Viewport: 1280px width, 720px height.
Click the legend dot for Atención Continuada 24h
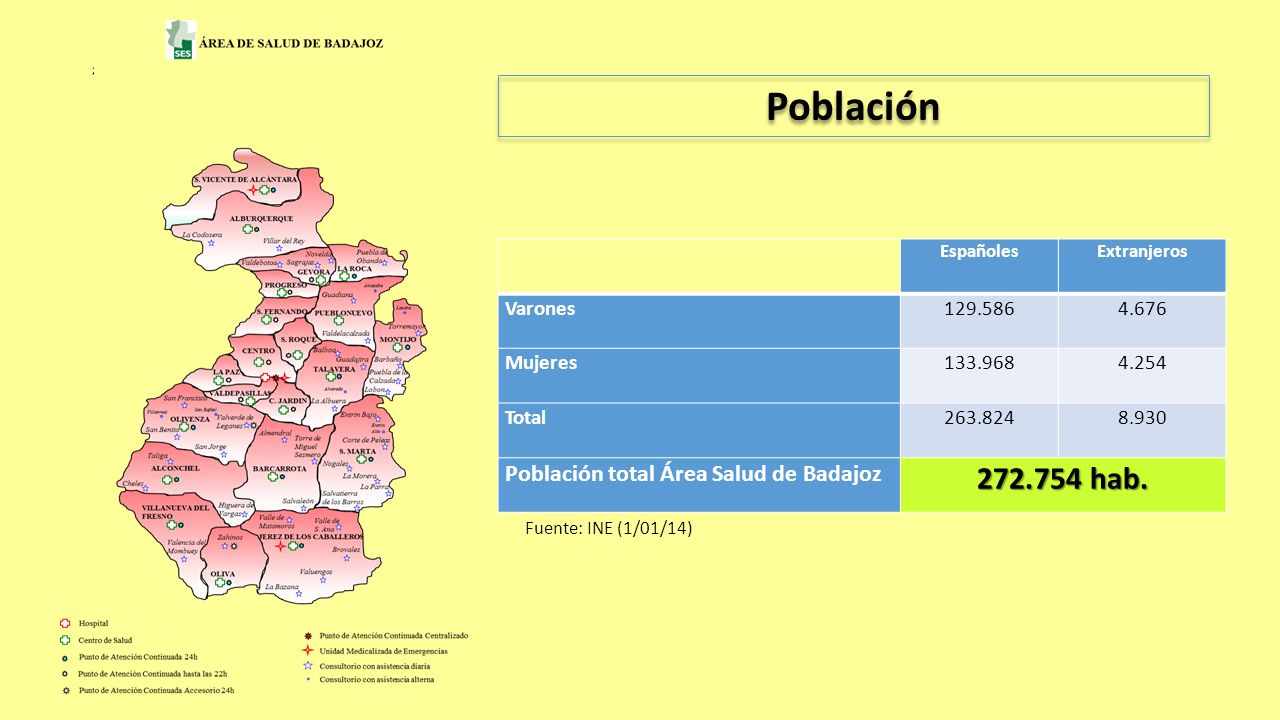pyautogui.click(x=65, y=657)
